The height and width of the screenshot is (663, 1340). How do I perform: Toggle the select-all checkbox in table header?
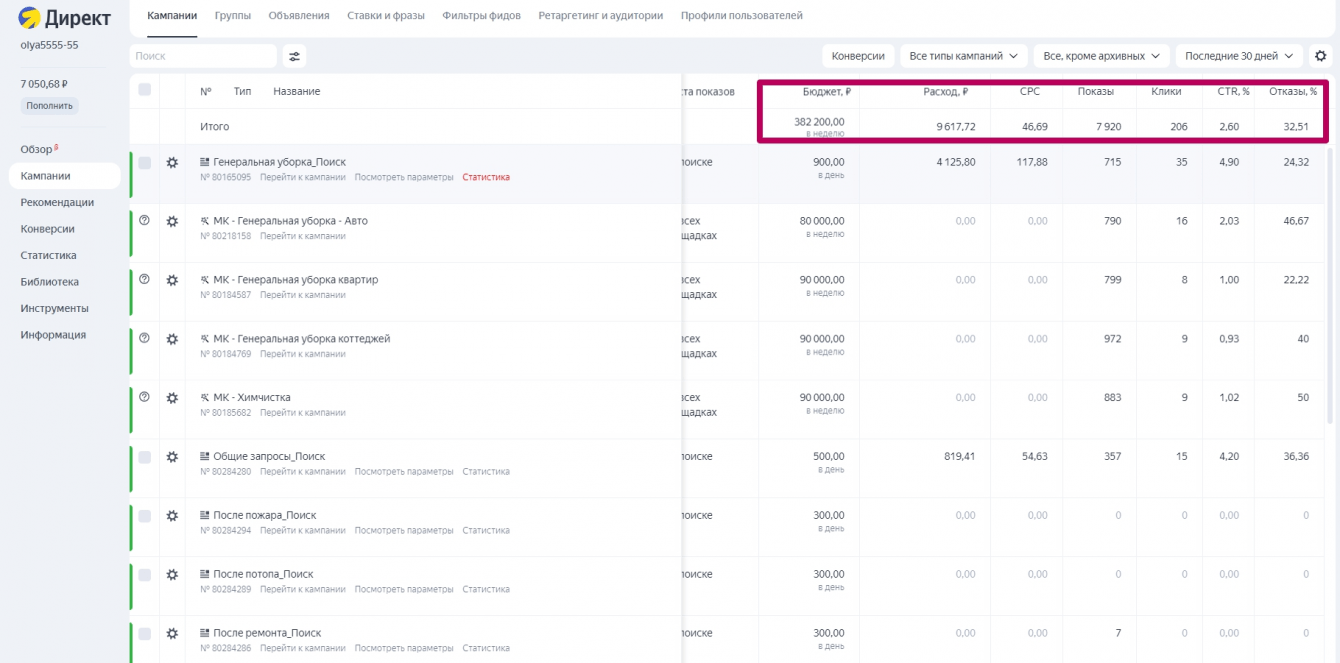point(145,90)
